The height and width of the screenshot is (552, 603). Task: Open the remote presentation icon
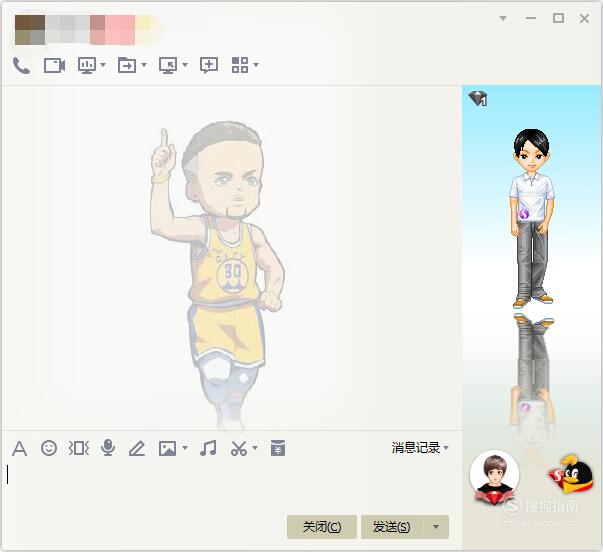pyautogui.click(x=87, y=65)
